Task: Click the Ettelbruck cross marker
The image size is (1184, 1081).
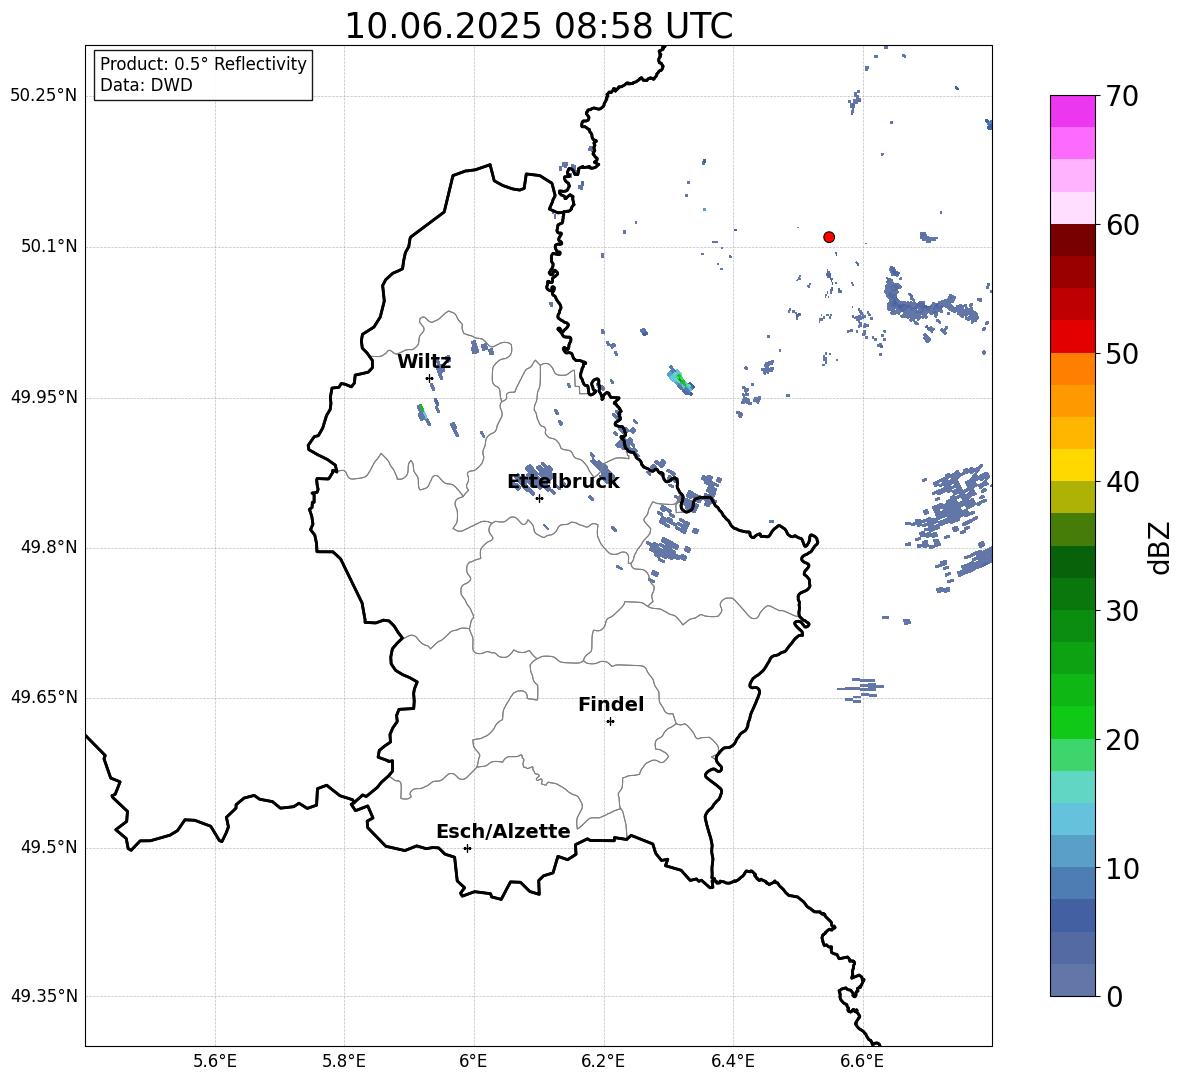Action: [x=539, y=498]
